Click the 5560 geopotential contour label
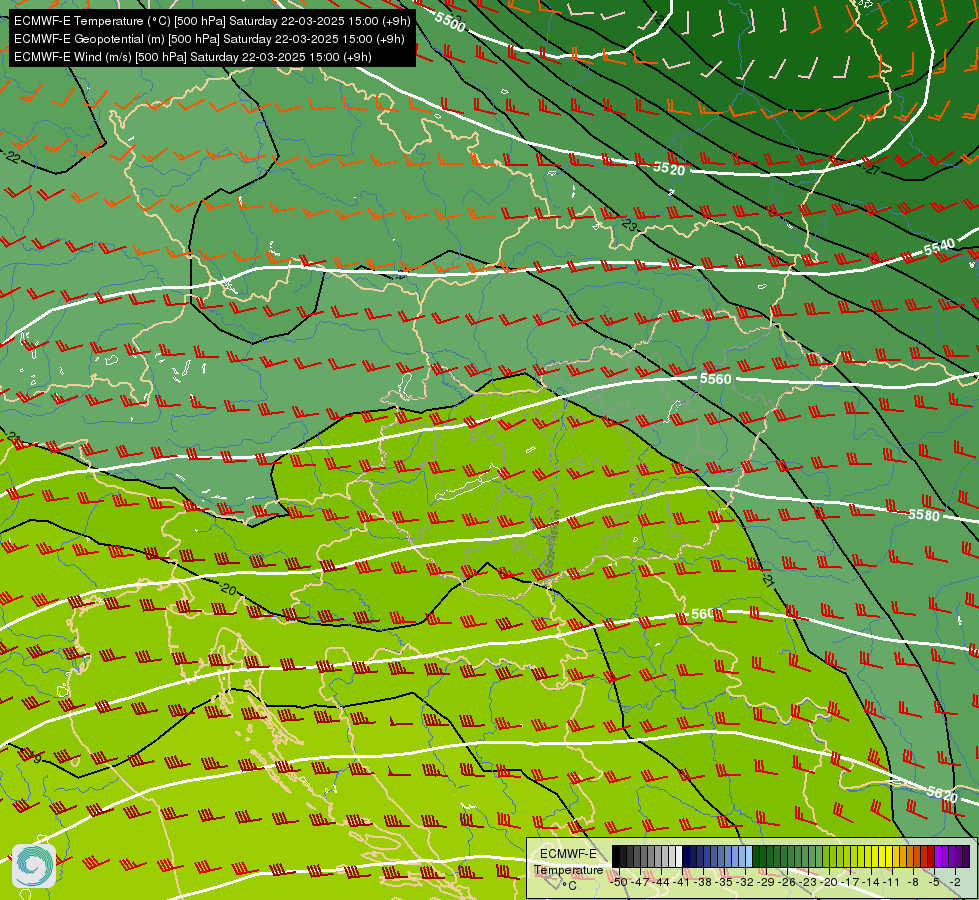The height and width of the screenshot is (900, 979). tap(716, 379)
